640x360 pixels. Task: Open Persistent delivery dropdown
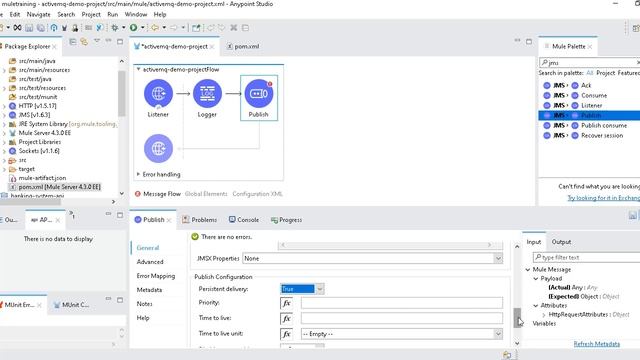pyautogui.click(x=320, y=289)
